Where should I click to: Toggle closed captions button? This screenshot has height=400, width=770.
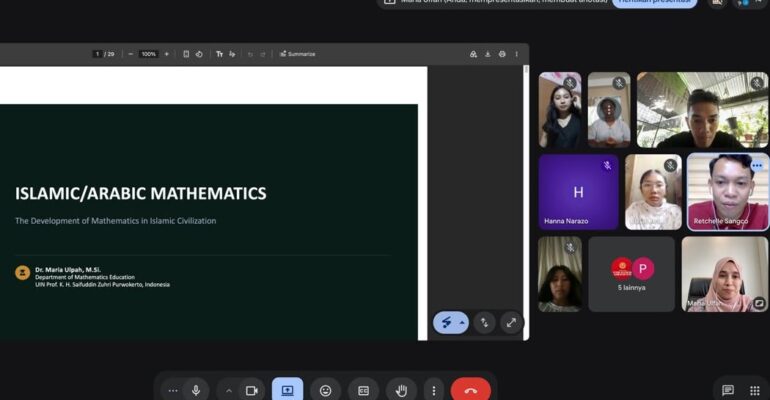tap(363, 391)
